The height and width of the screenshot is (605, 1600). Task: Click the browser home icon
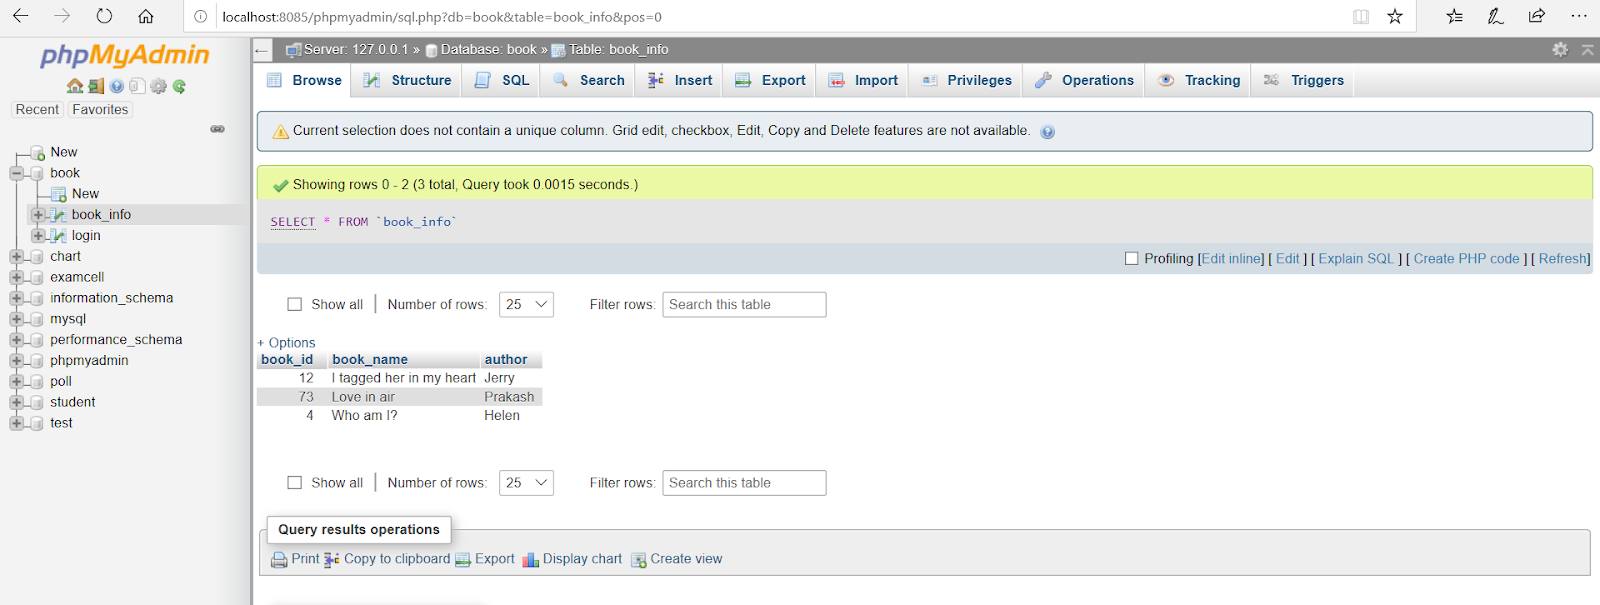(146, 16)
